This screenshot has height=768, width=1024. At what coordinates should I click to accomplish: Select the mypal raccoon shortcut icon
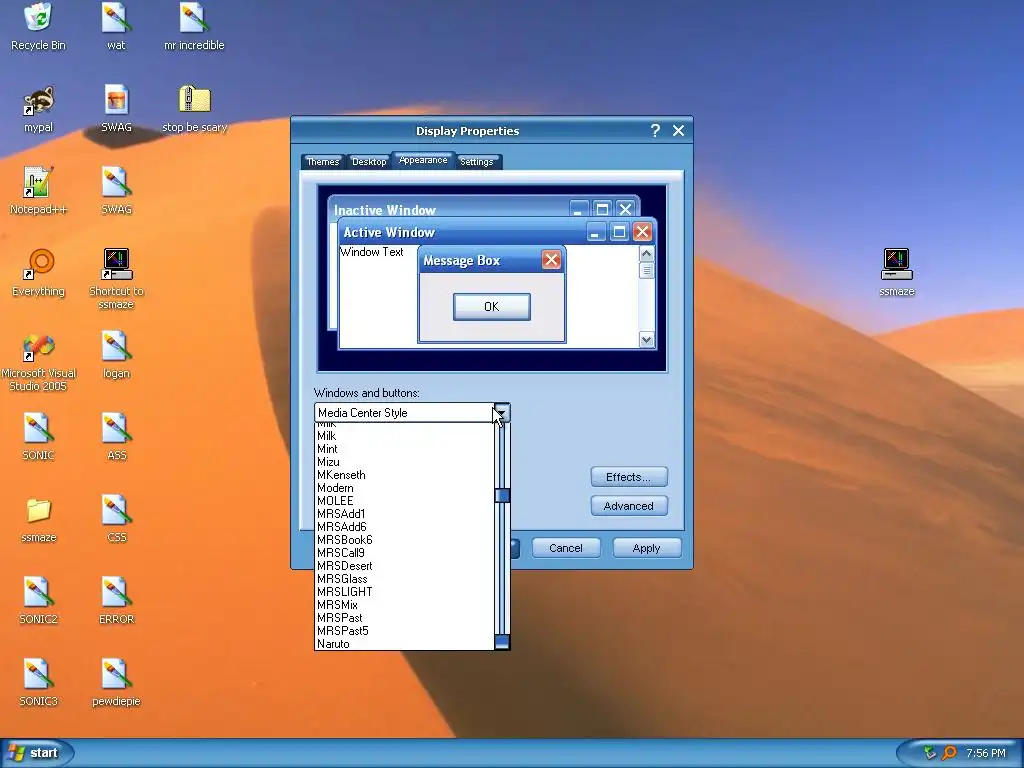(x=38, y=108)
